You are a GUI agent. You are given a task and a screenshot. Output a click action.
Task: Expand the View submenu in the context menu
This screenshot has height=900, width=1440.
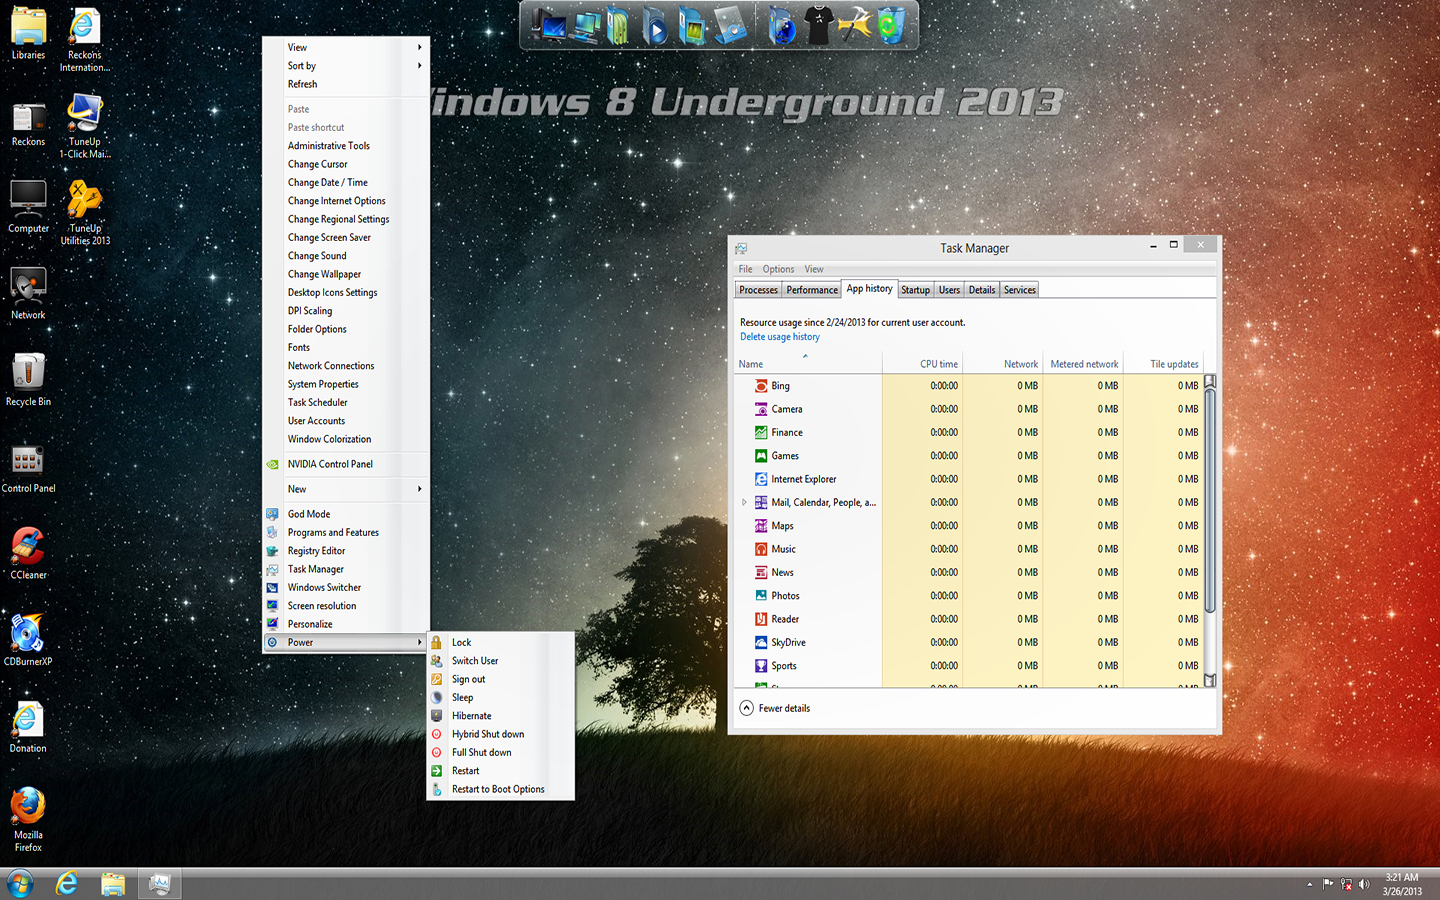click(x=346, y=47)
